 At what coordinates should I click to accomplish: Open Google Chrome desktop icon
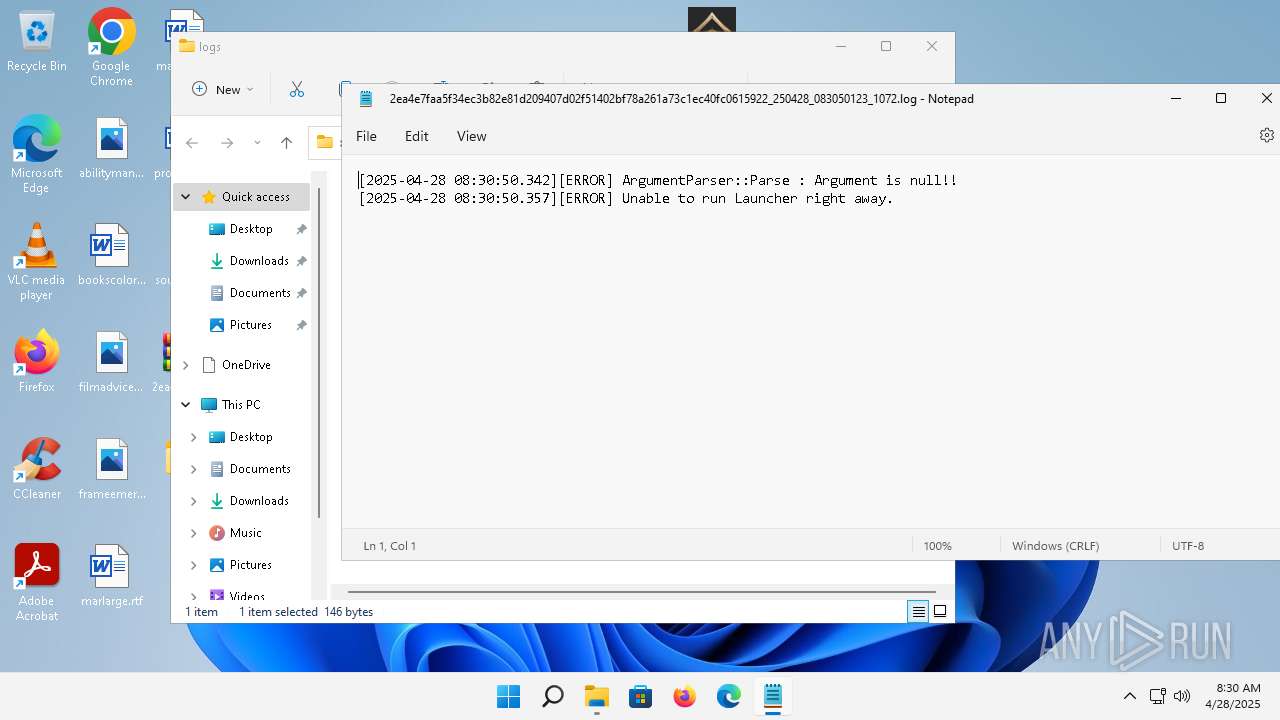click(x=111, y=48)
